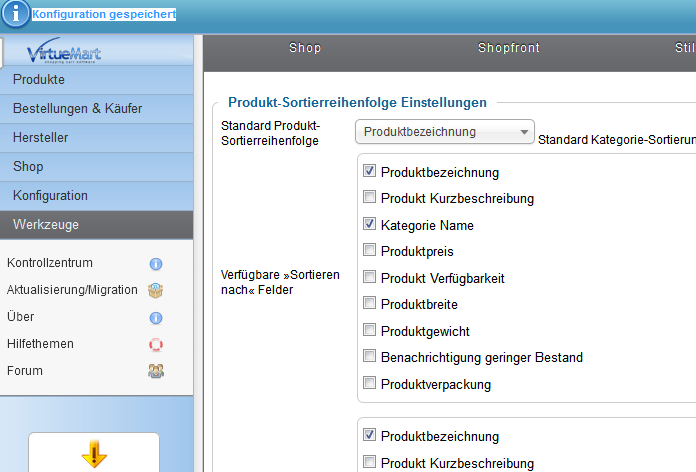Screen dimensions: 696x472
Task: Switch to the Shop tab
Action: point(305,47)
